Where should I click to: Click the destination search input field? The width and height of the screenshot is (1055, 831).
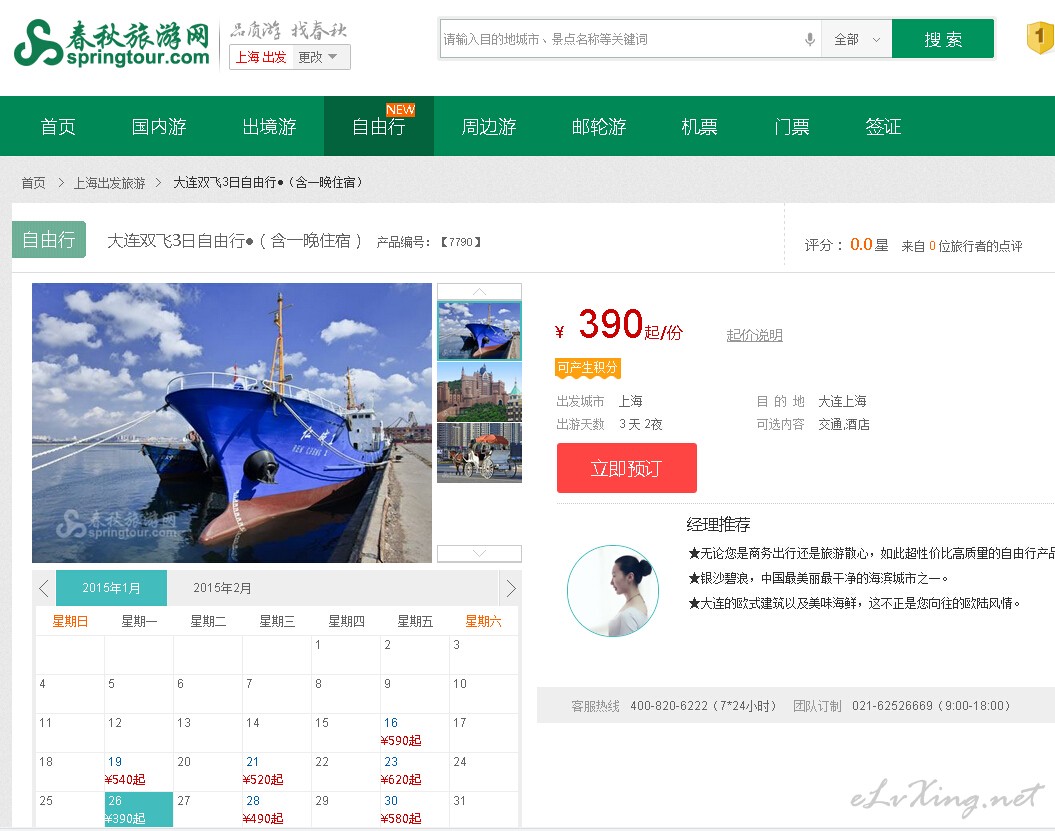point(620,40)
